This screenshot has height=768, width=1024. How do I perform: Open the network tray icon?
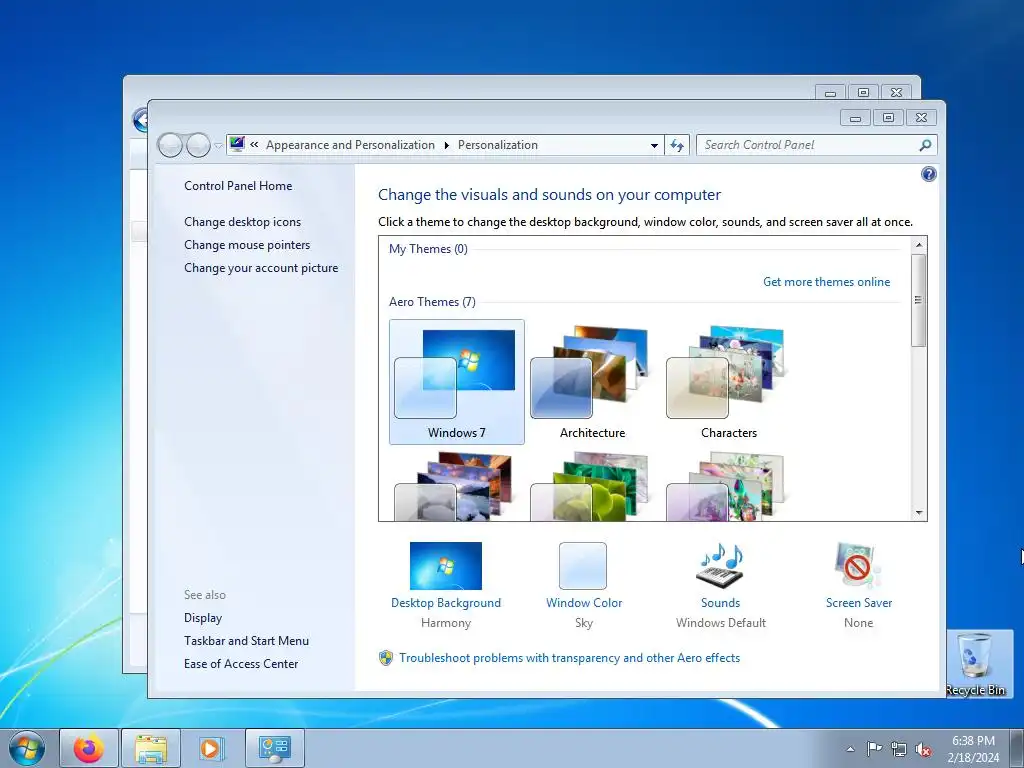[899, 748]
